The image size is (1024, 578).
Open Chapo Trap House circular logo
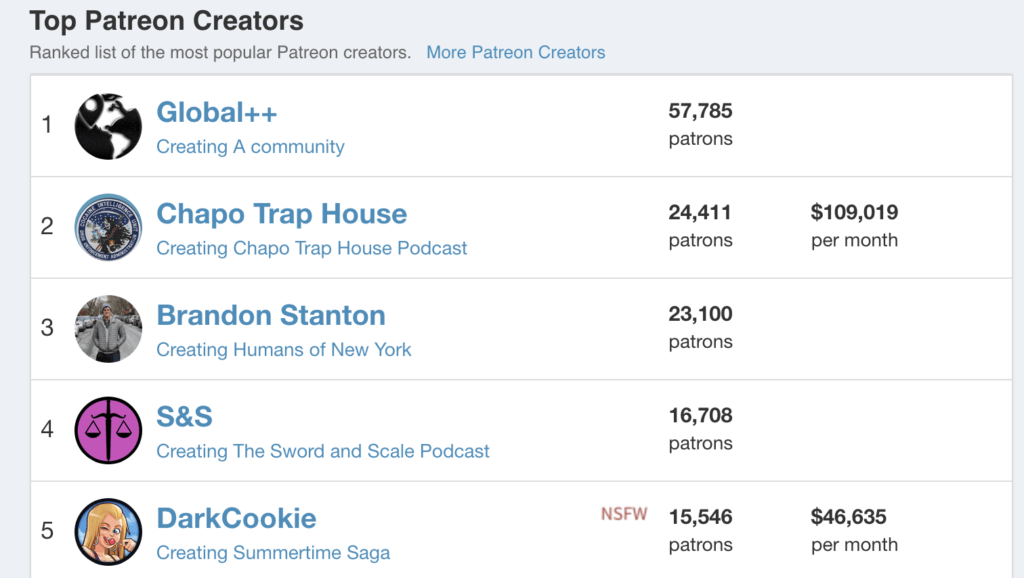108,227
